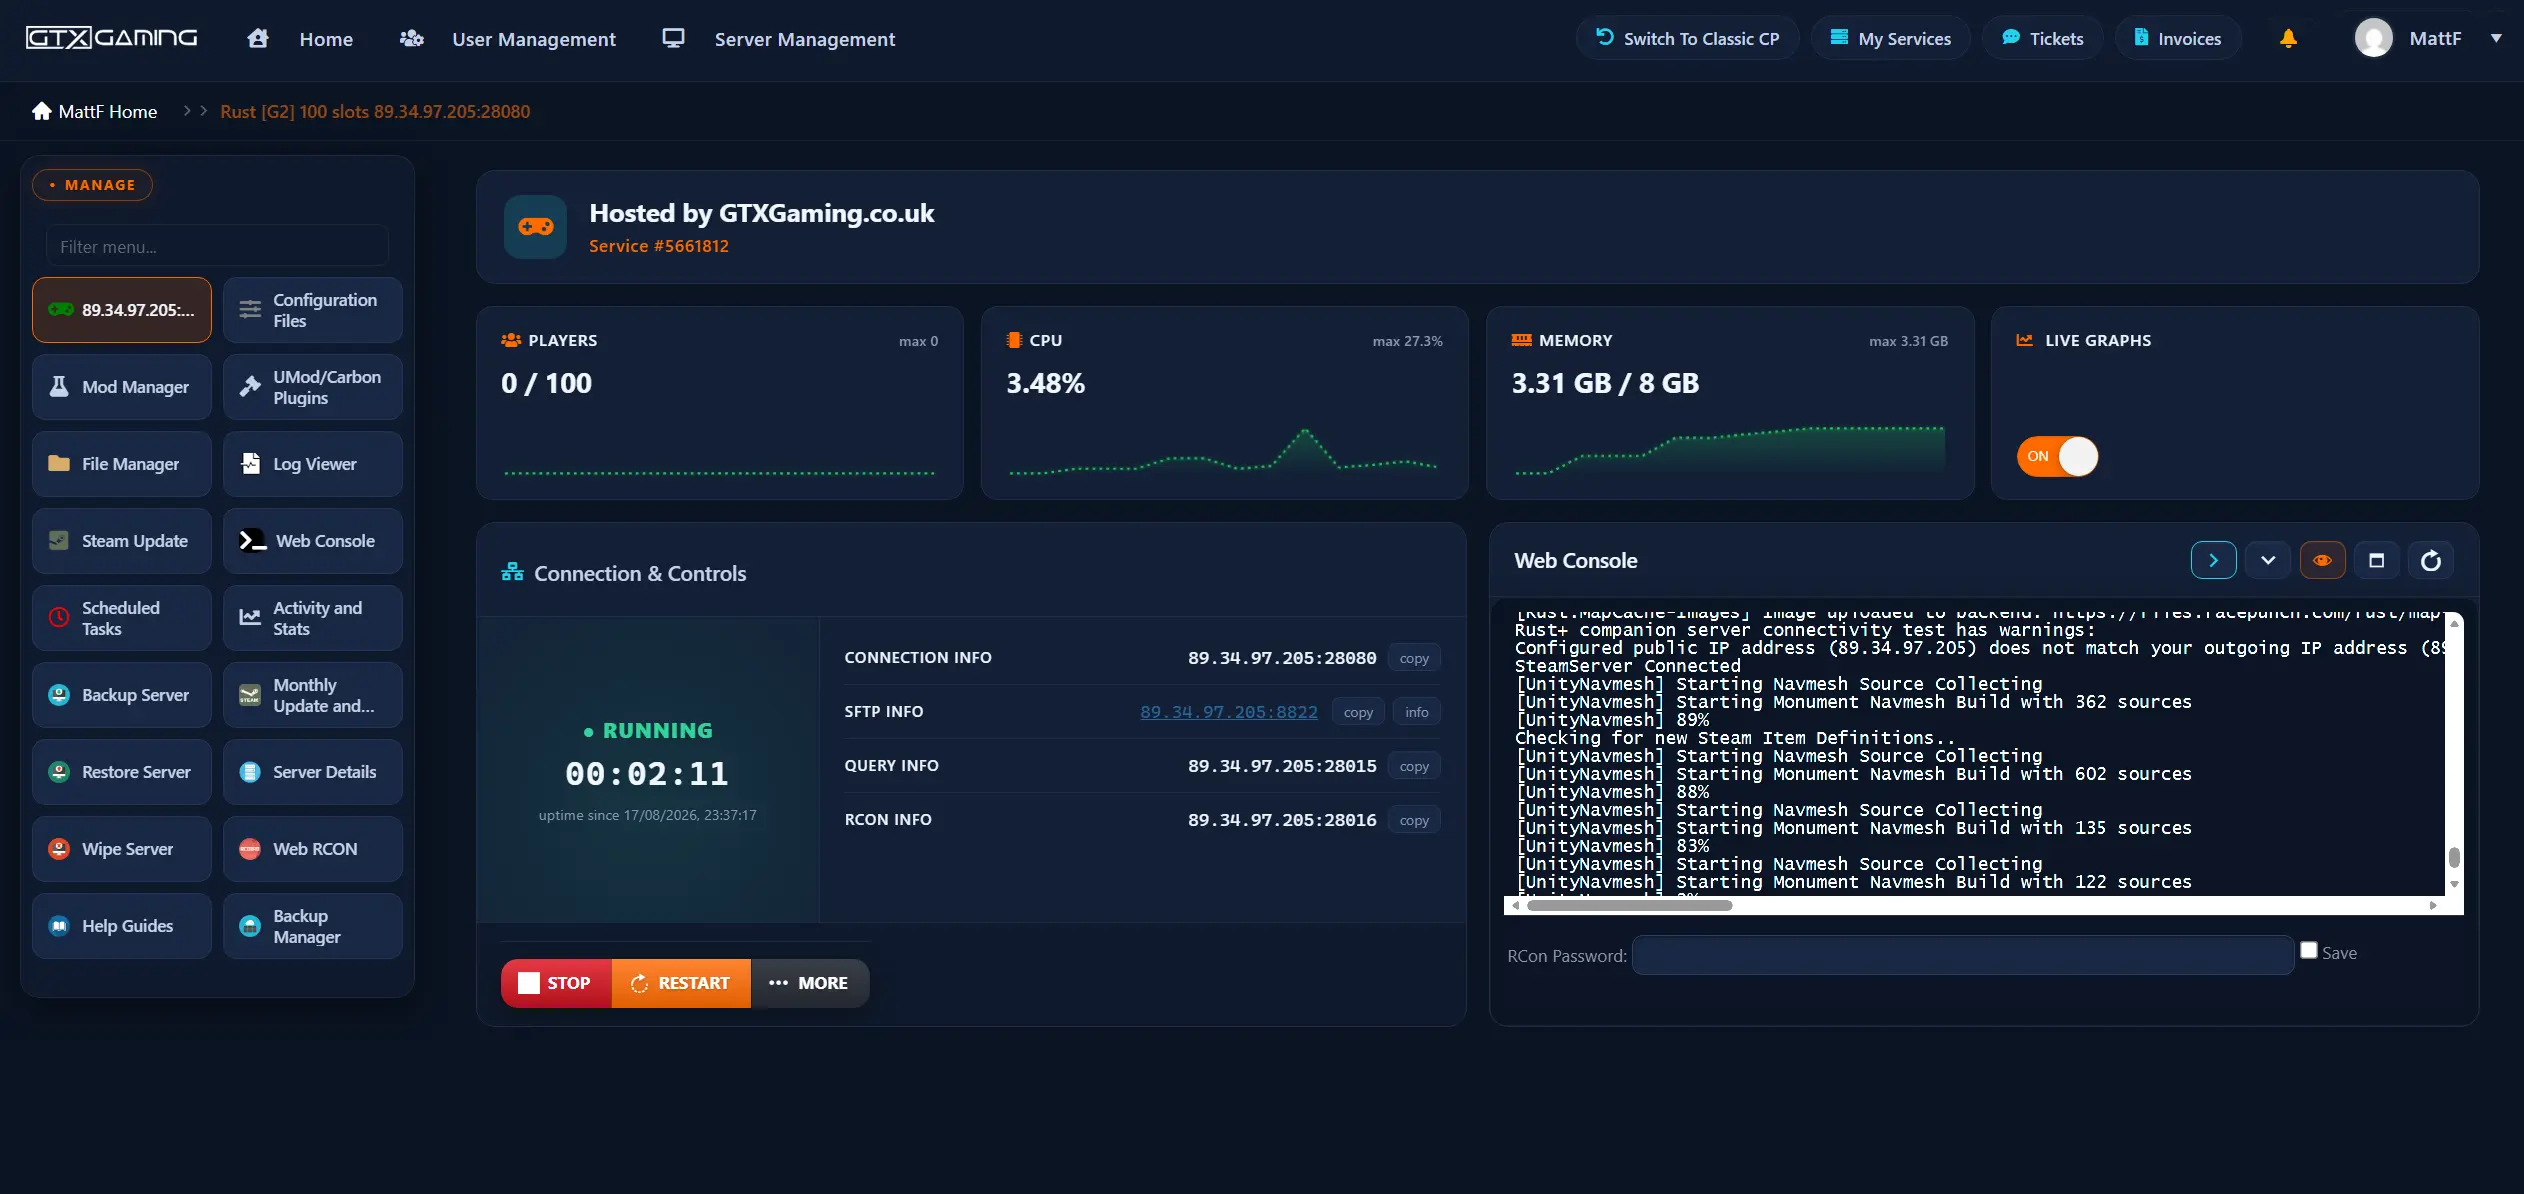This screenshot has height=1194, width=2524.
Task: Click Web Console right-chevron button
Action: click(2213, 560)
